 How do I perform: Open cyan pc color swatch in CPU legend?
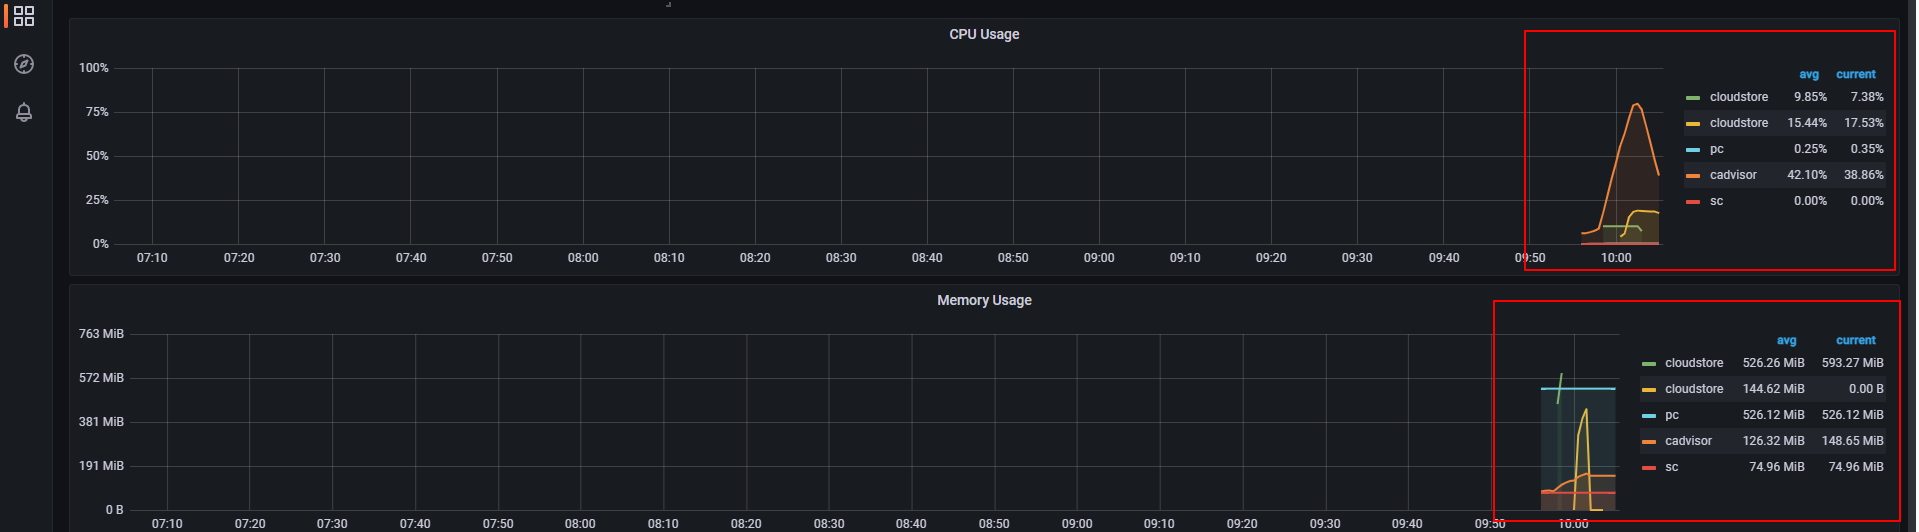pyautogui.click(x=1692, y=150)
